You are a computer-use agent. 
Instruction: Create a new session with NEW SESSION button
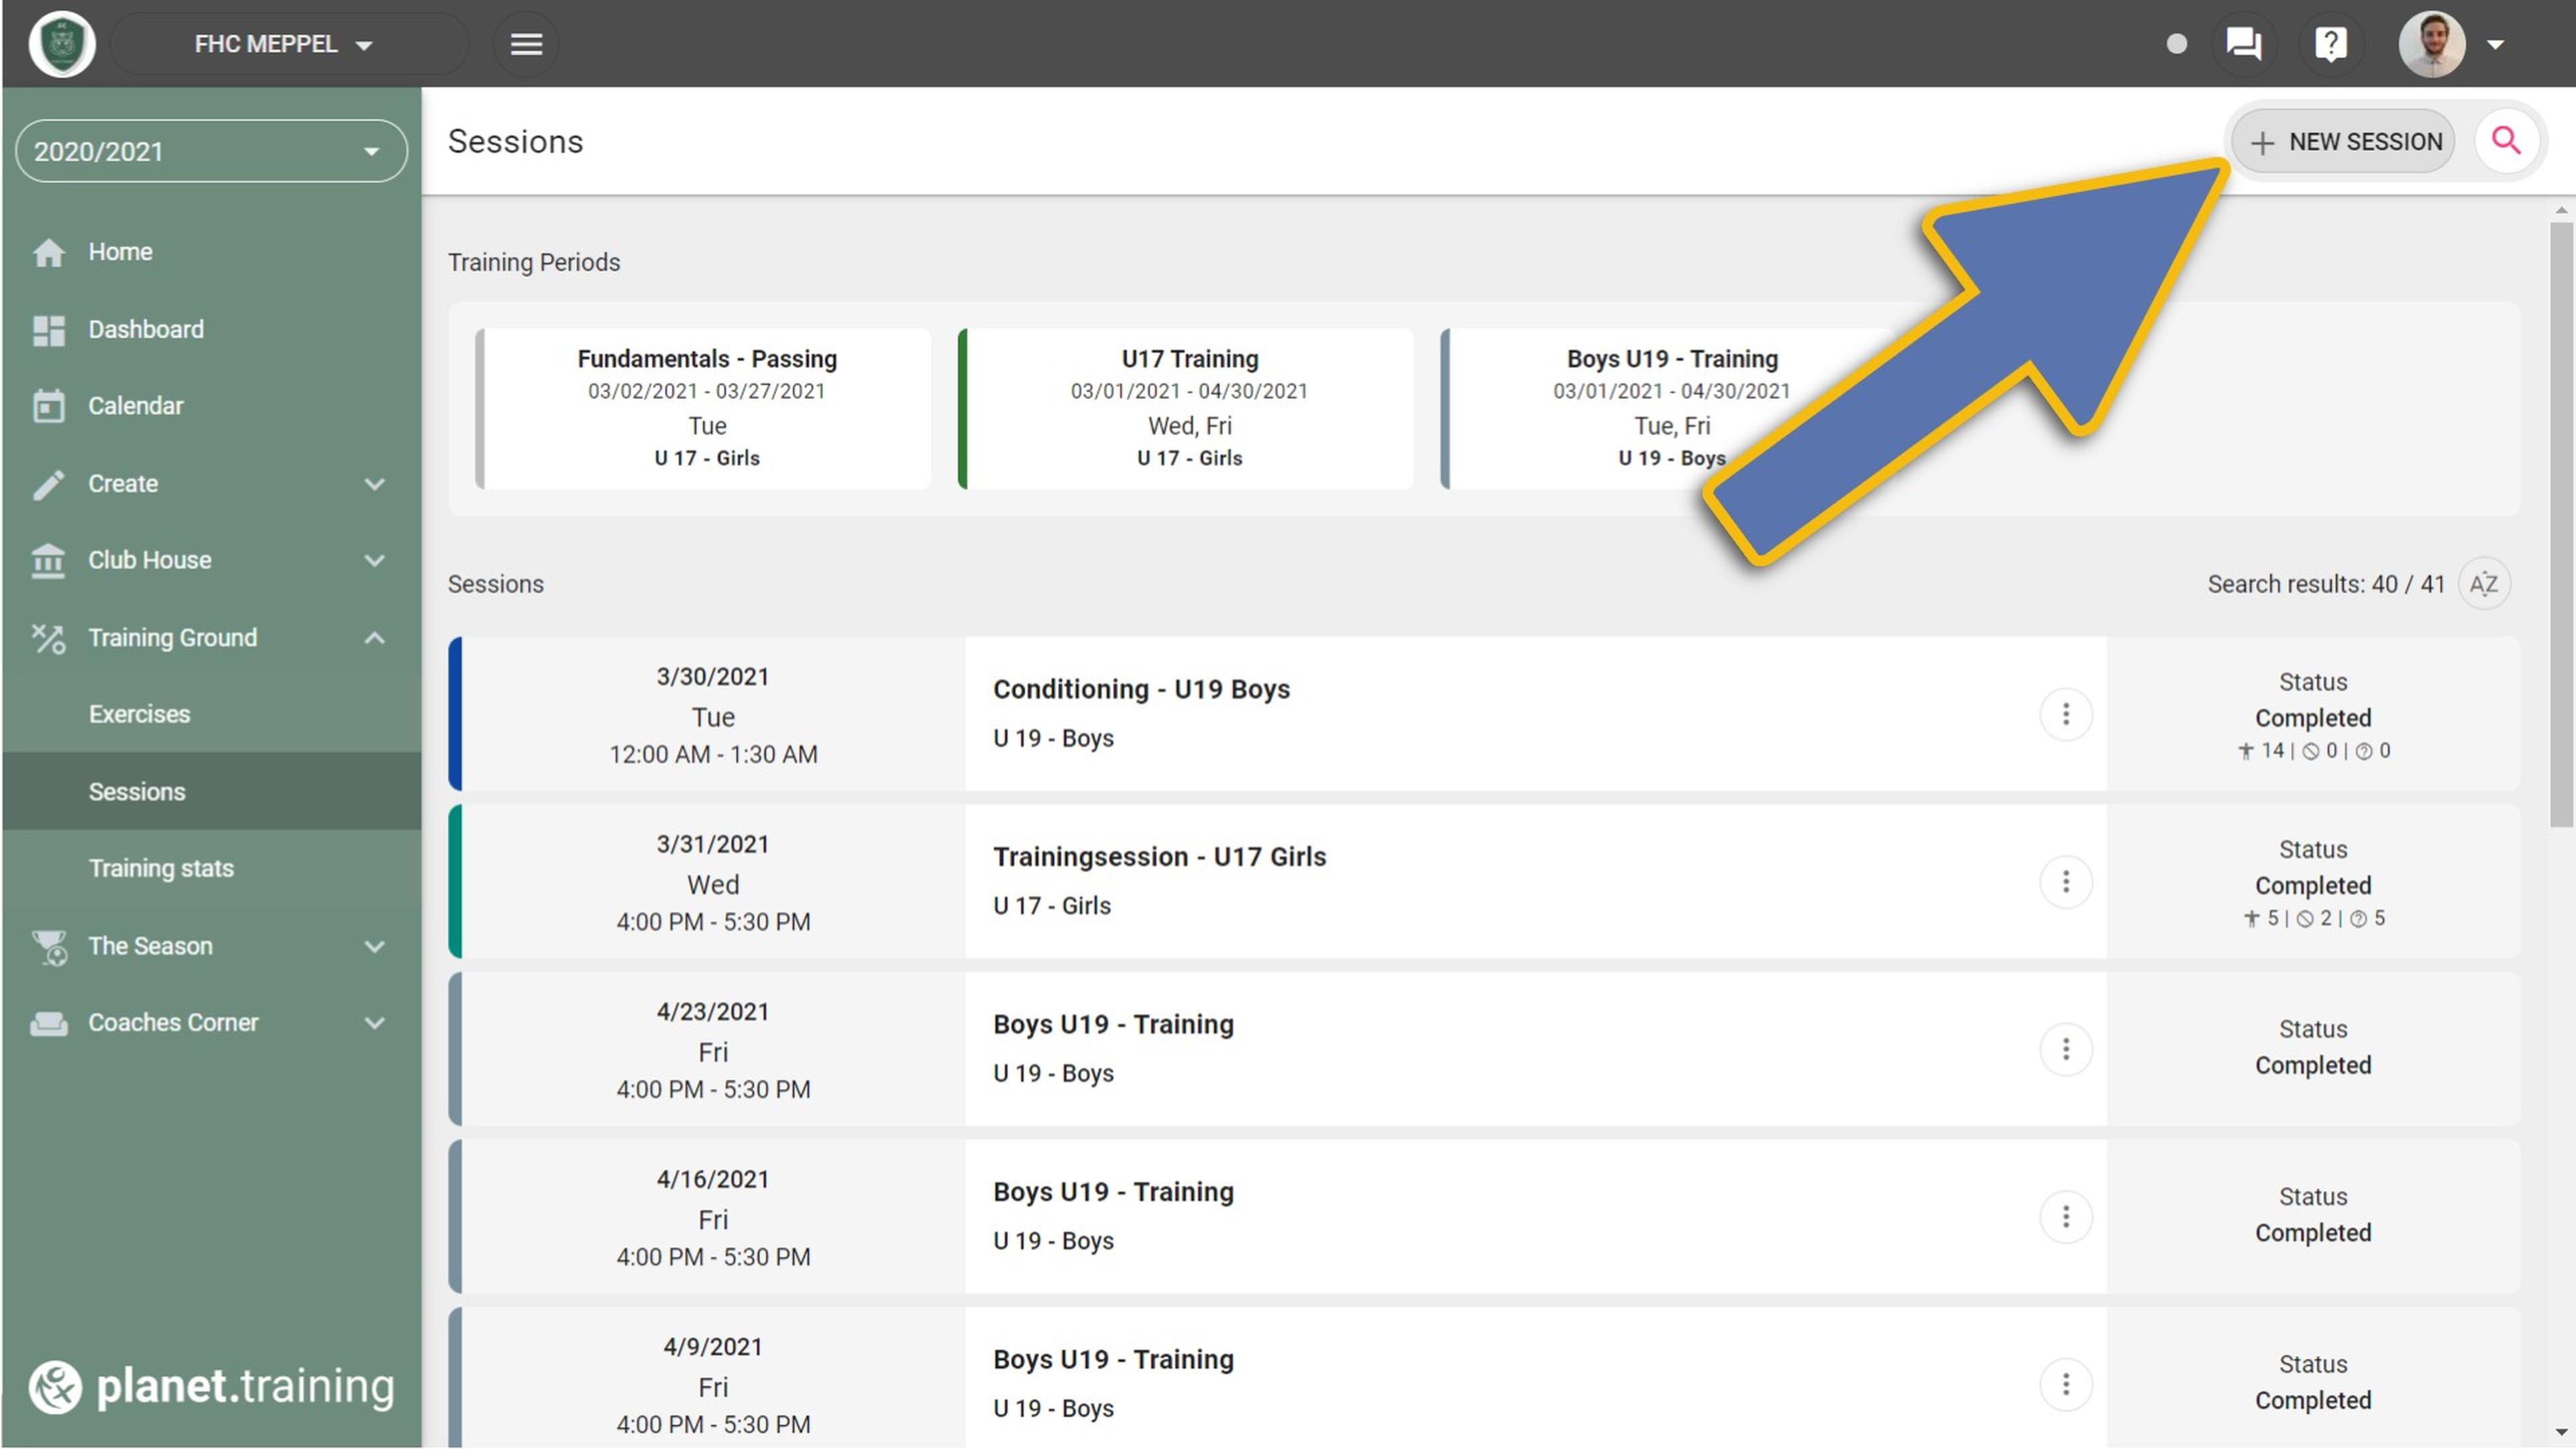[2343, 141]
